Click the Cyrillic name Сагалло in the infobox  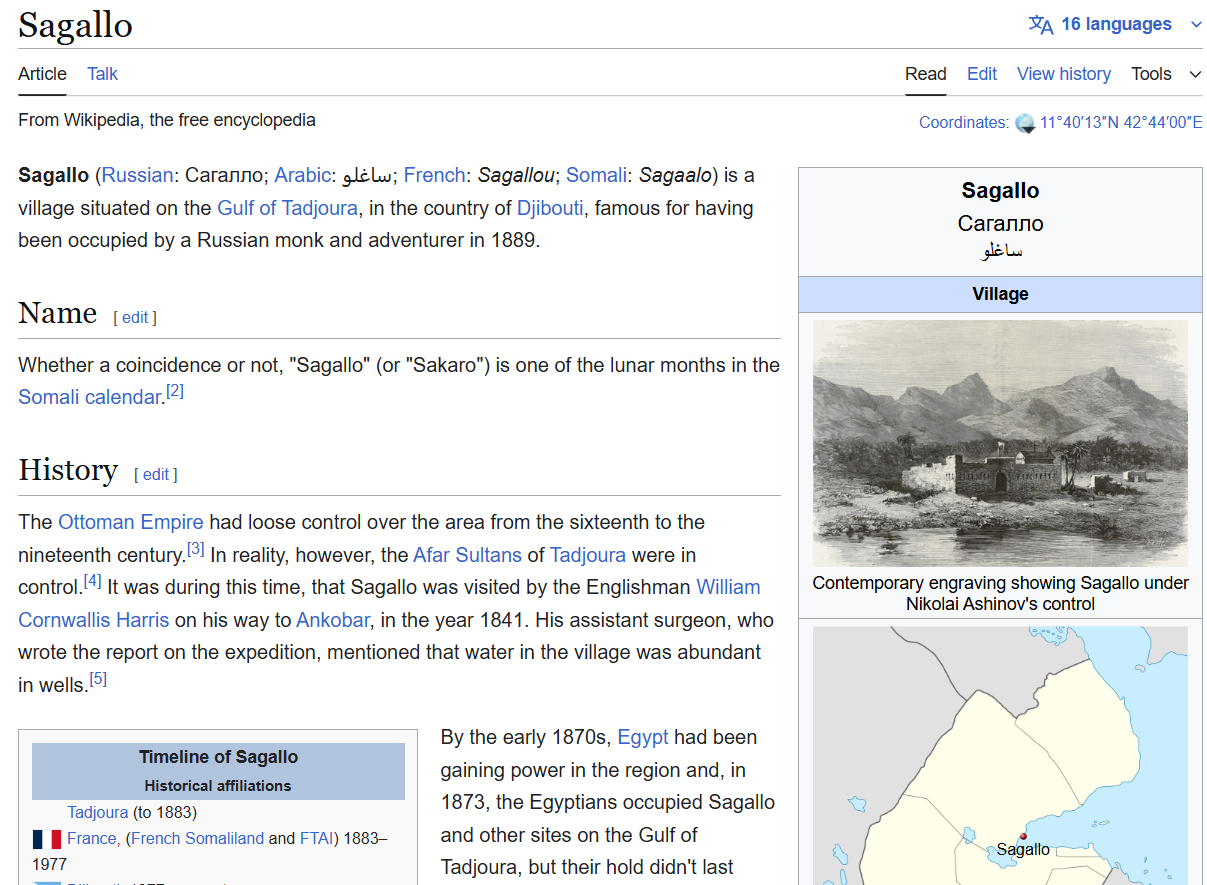pyautogui.click(x=1000, y=223)
